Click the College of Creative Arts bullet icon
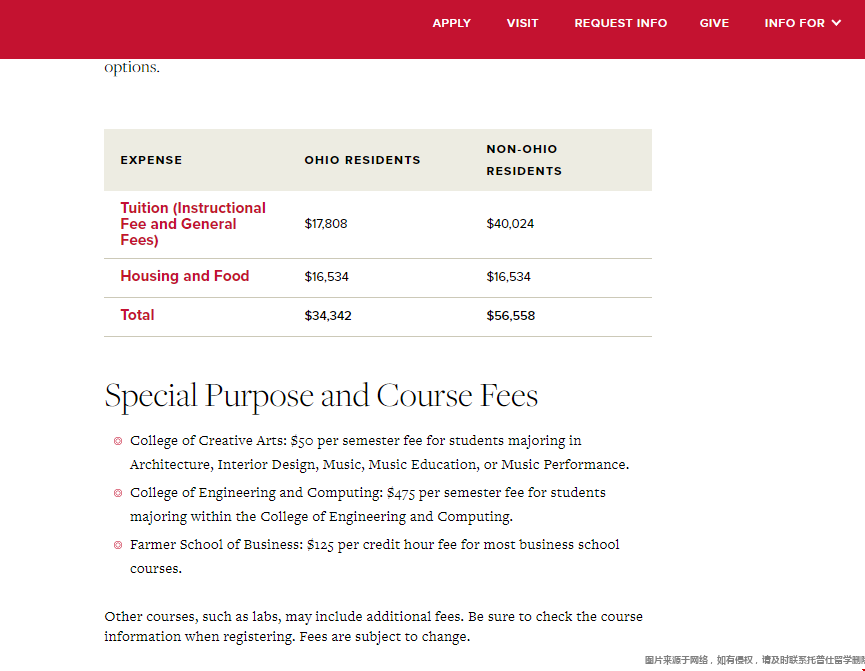 118,441
